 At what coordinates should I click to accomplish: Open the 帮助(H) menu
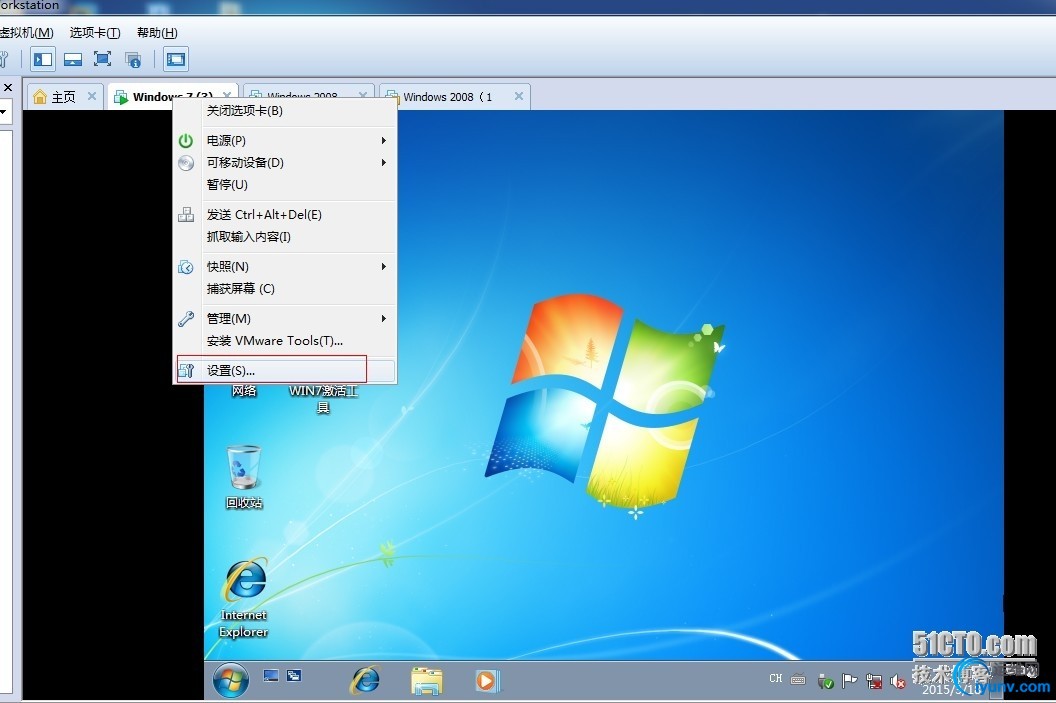(x=157, y=32)
